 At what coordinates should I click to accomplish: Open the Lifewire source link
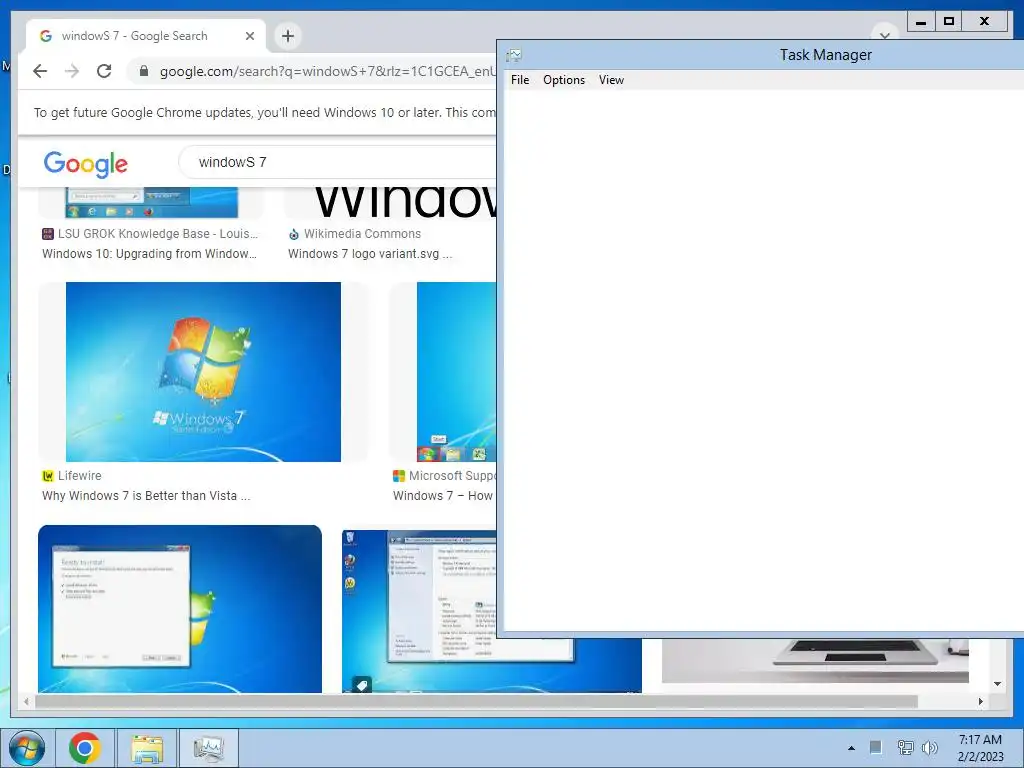pyautogui.click(x=72, y=475)
